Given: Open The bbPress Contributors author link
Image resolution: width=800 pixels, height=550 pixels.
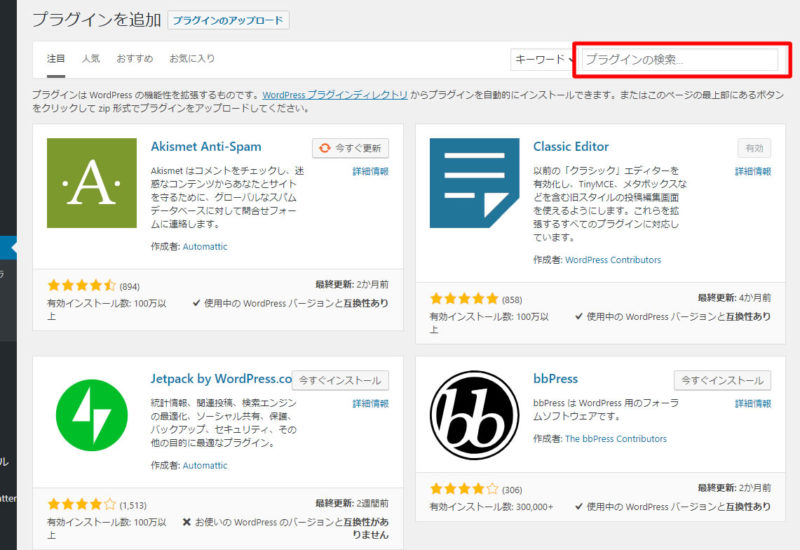Looking at the screenshot, I should coord(616,439).
